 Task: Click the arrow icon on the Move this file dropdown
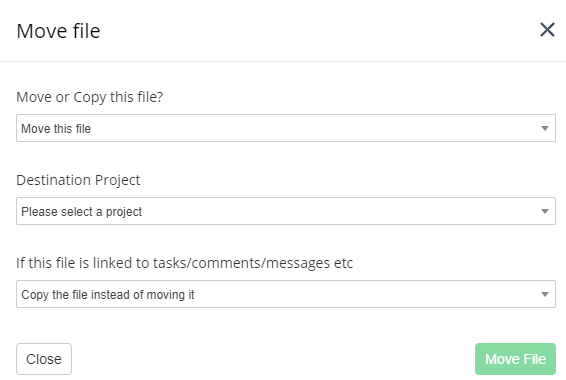click(545, 128)
